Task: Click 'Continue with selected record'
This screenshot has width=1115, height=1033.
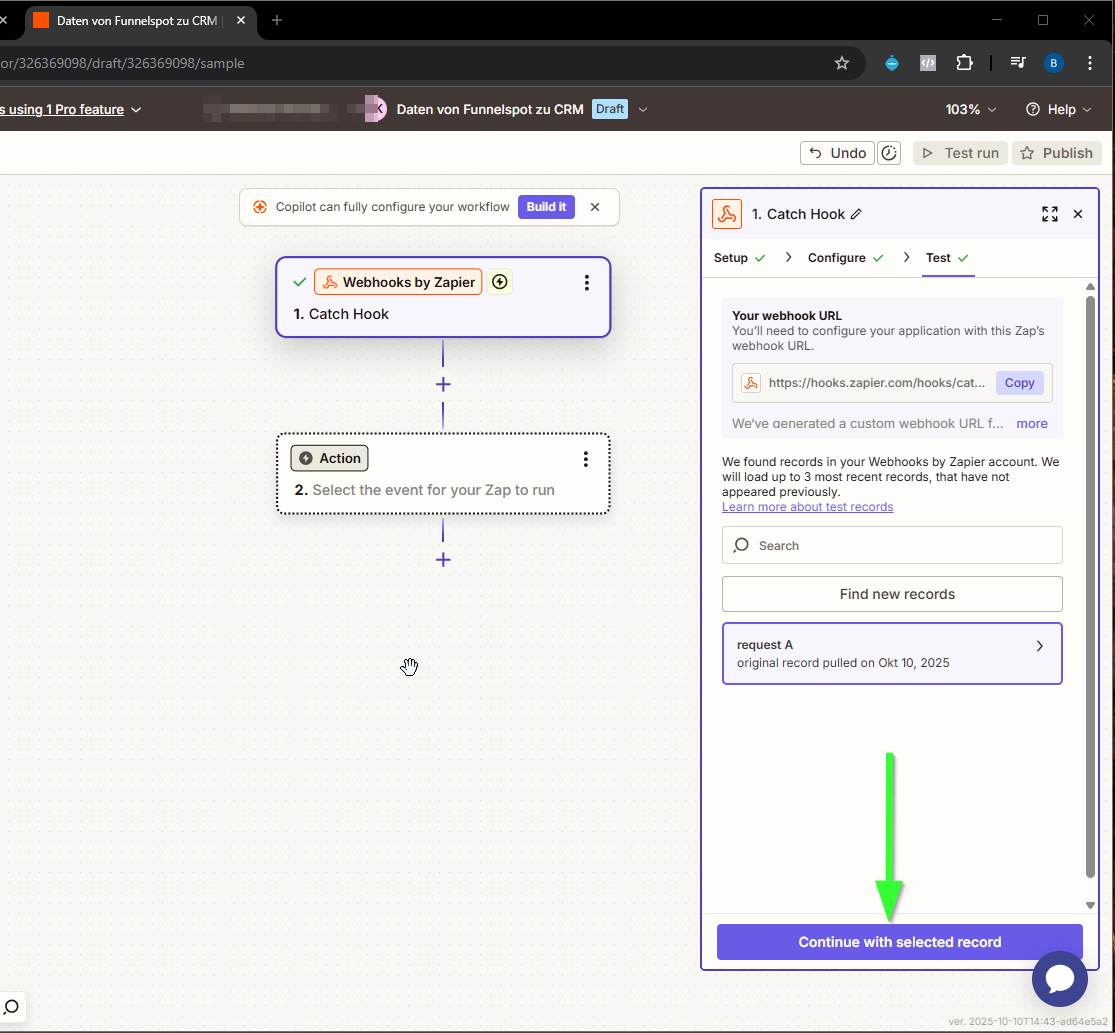Action: click(900, 942)
